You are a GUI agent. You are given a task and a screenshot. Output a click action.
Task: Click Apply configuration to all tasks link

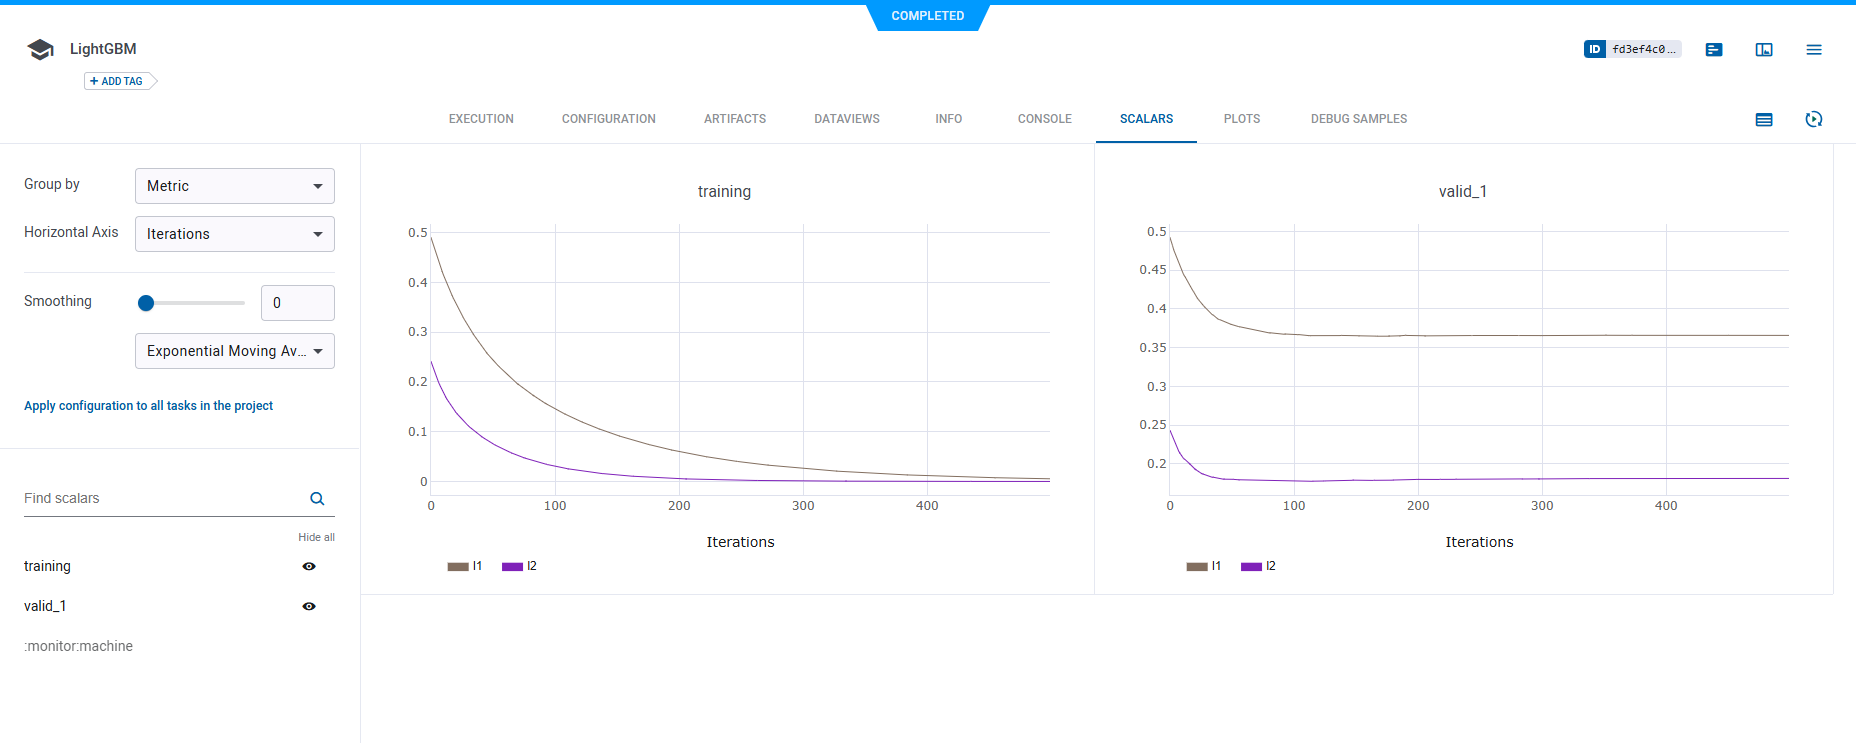pos(148,406)
